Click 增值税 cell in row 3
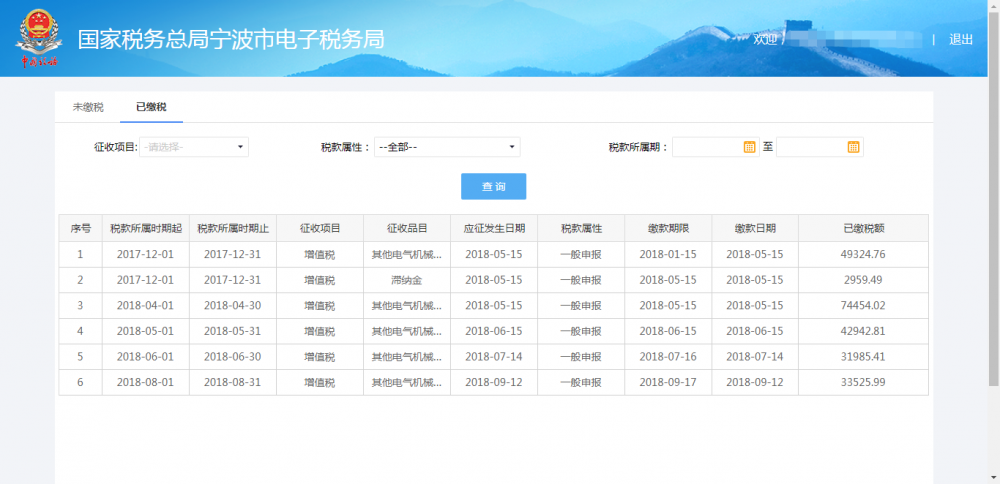 click(320, 305)
